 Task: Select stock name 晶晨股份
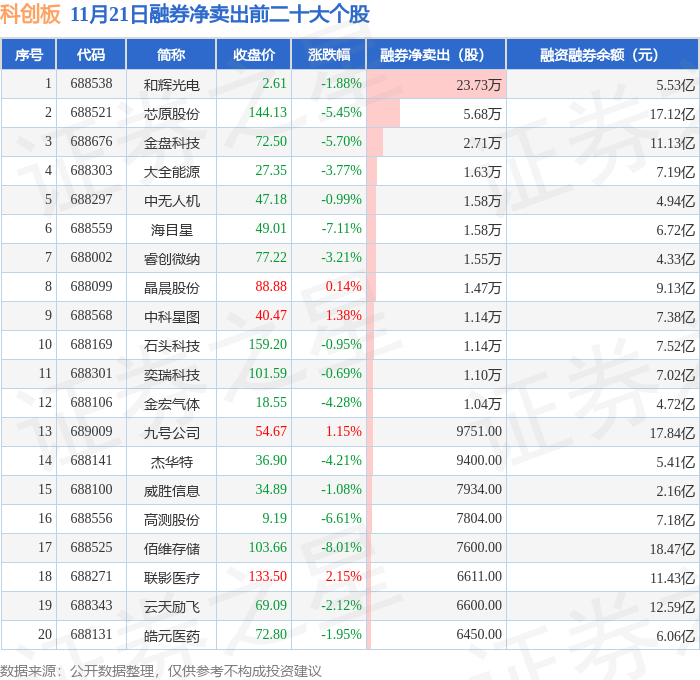pos(171,288)
